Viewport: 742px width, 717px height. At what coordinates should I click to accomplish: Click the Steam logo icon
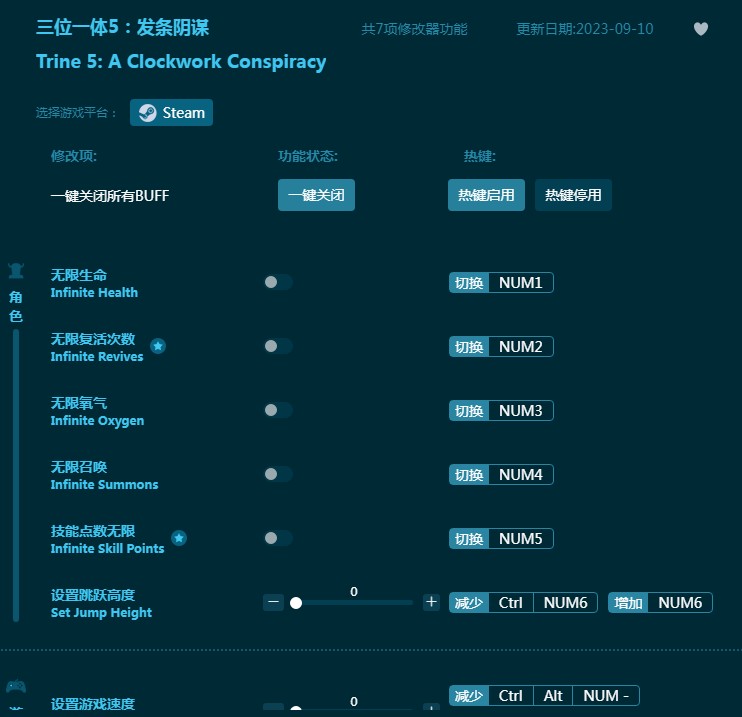click(148, 113)
